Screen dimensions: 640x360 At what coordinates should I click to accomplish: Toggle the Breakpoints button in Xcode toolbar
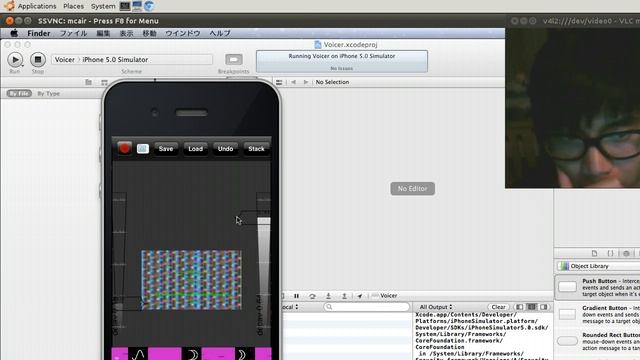pyautogui.click(x=233, y=60)
